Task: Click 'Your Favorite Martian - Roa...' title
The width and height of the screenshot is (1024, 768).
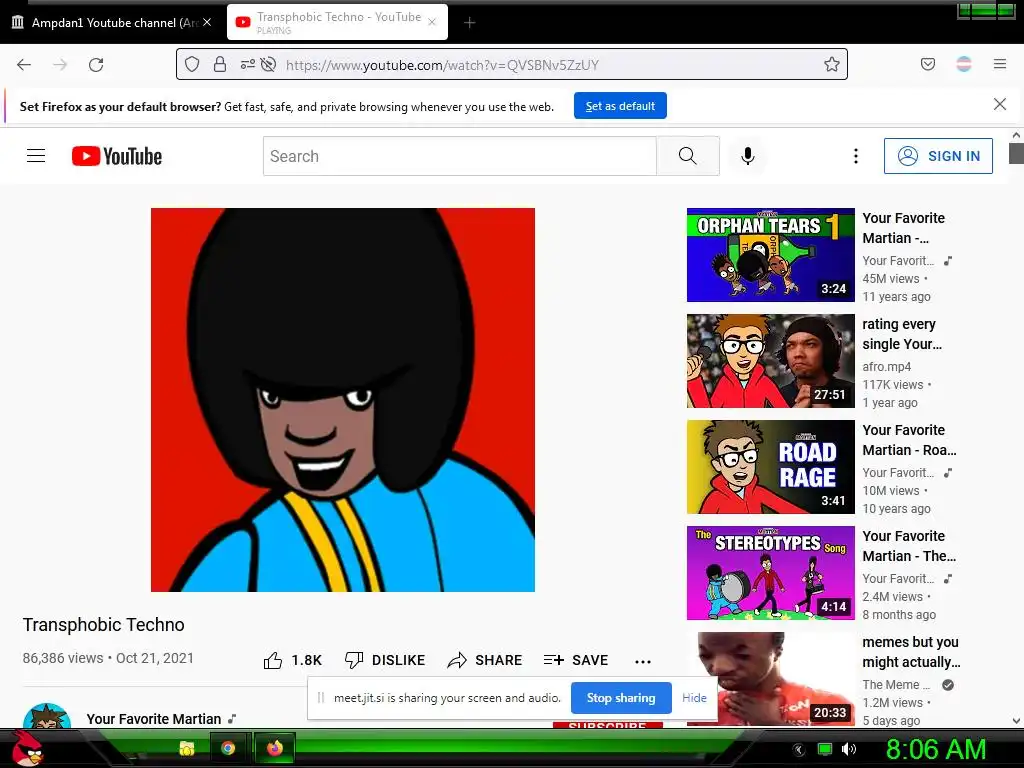Action: click(x=909, y=440)
